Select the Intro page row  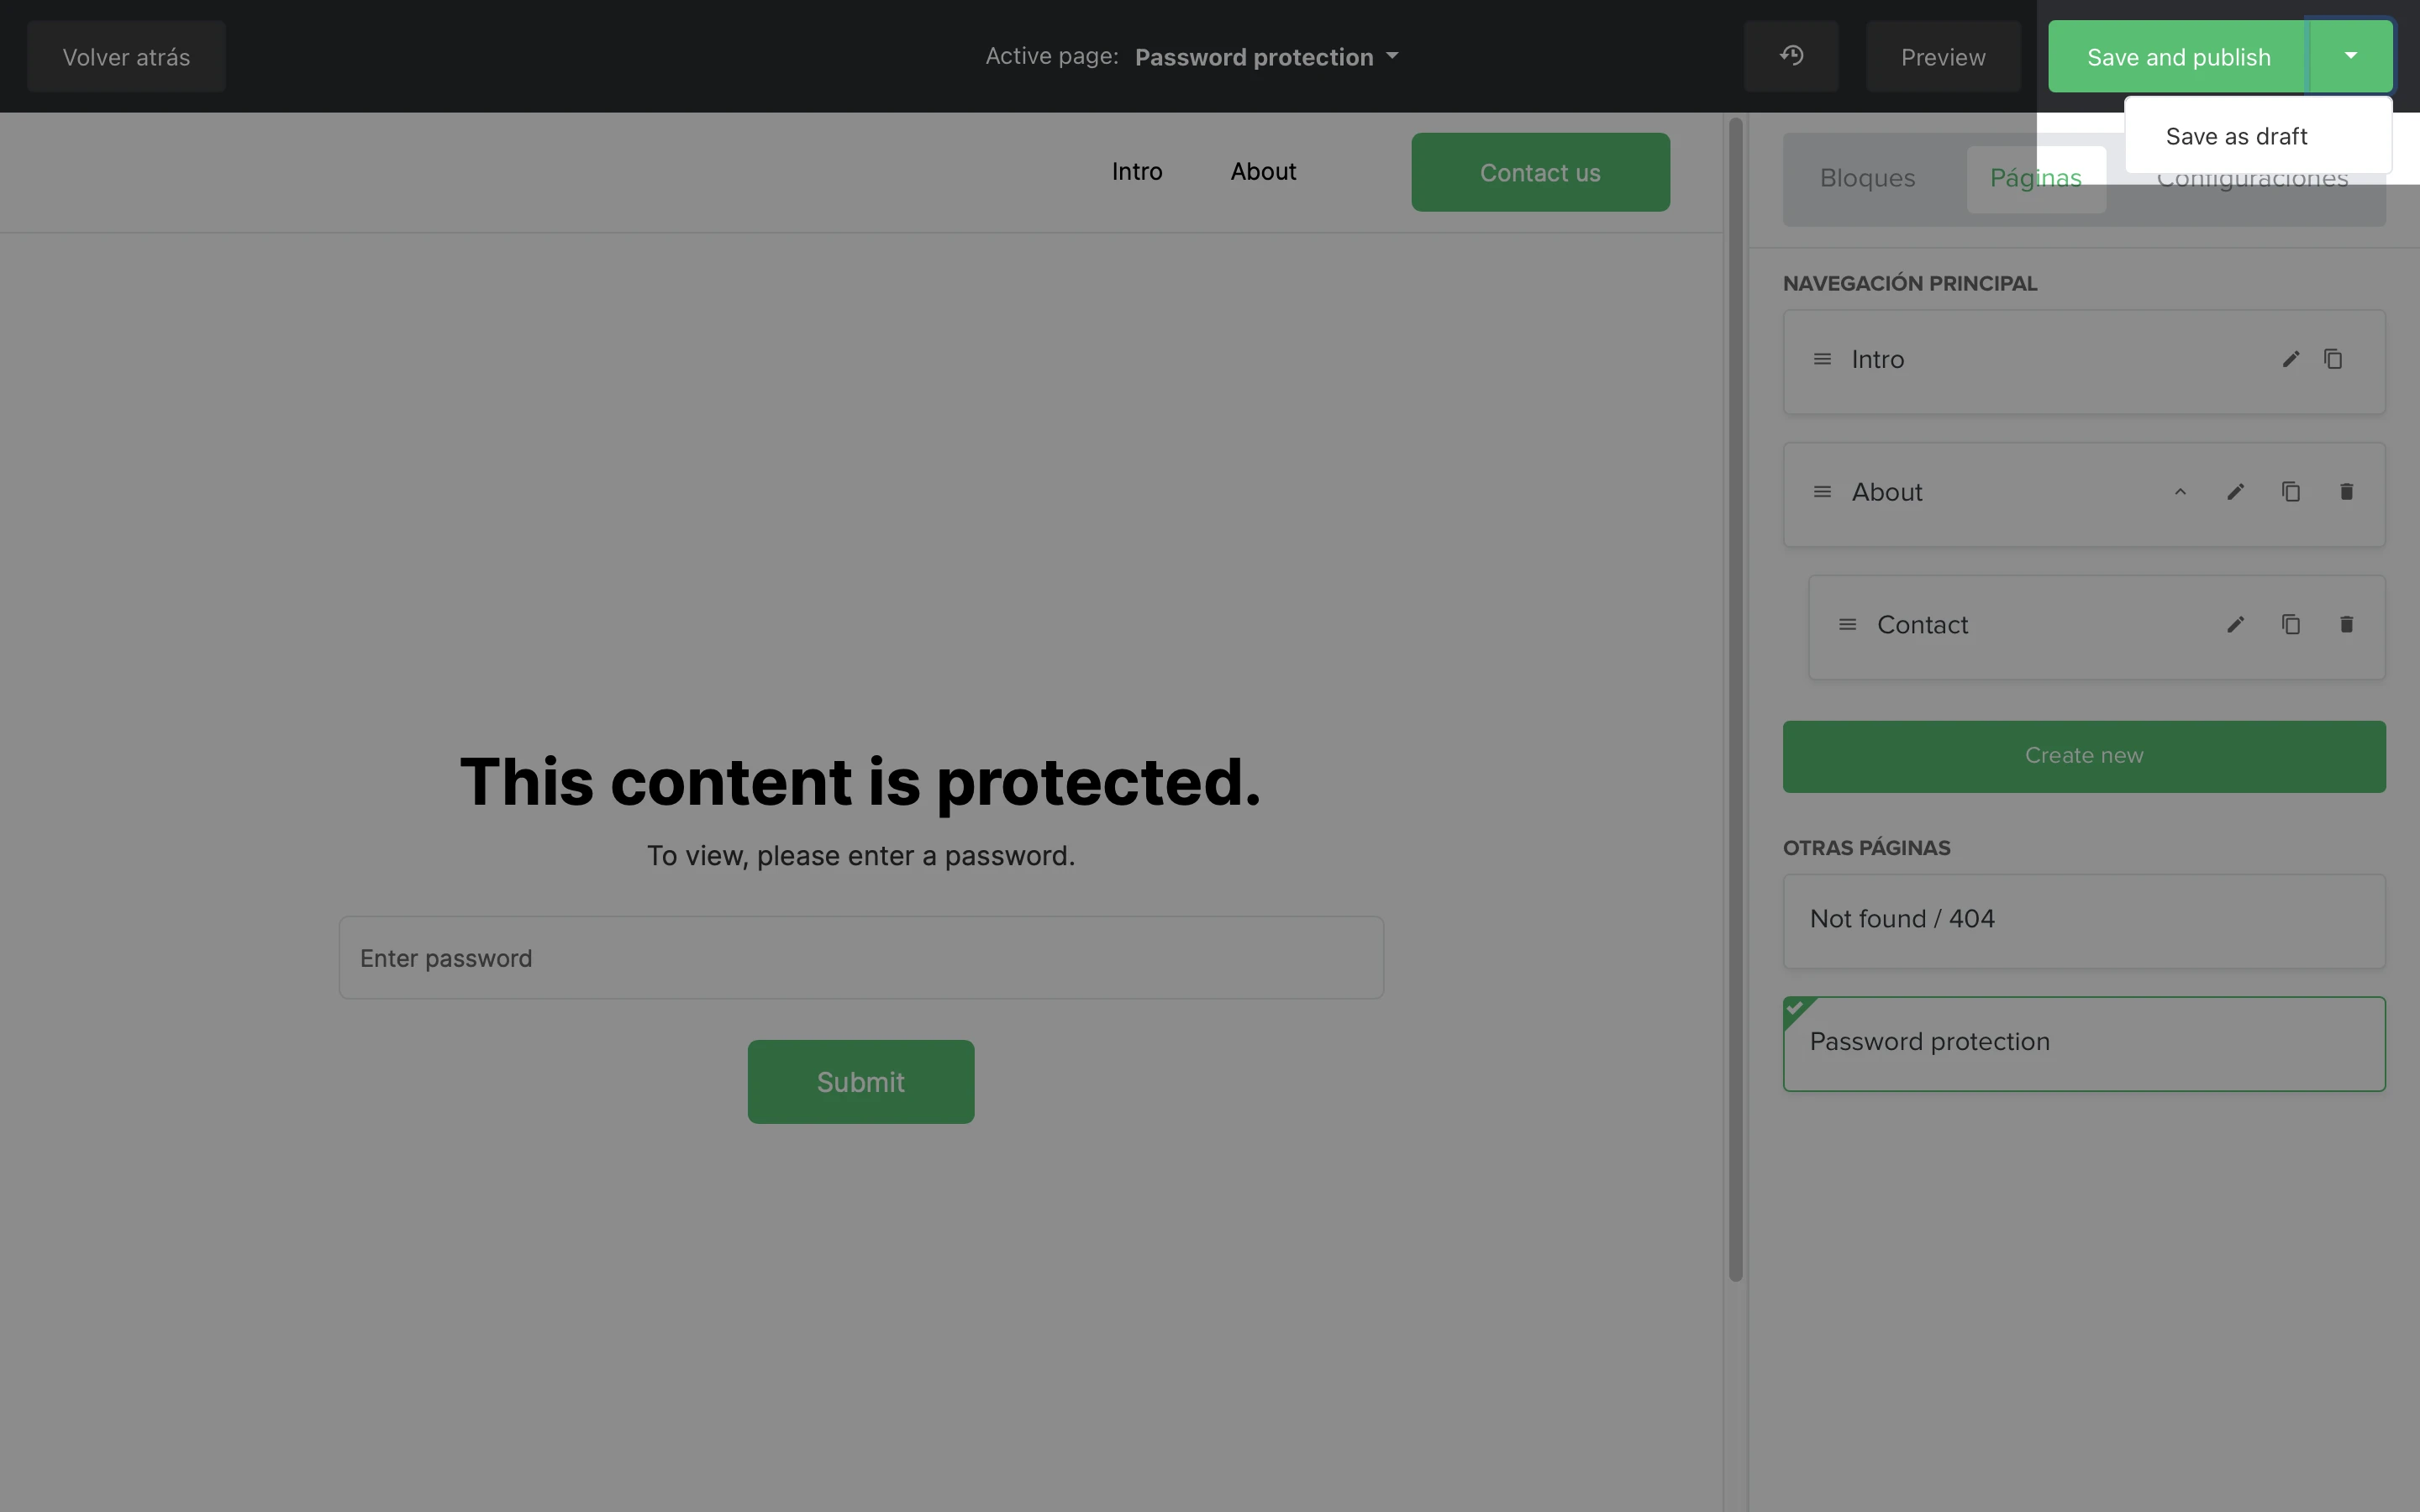2084,361
